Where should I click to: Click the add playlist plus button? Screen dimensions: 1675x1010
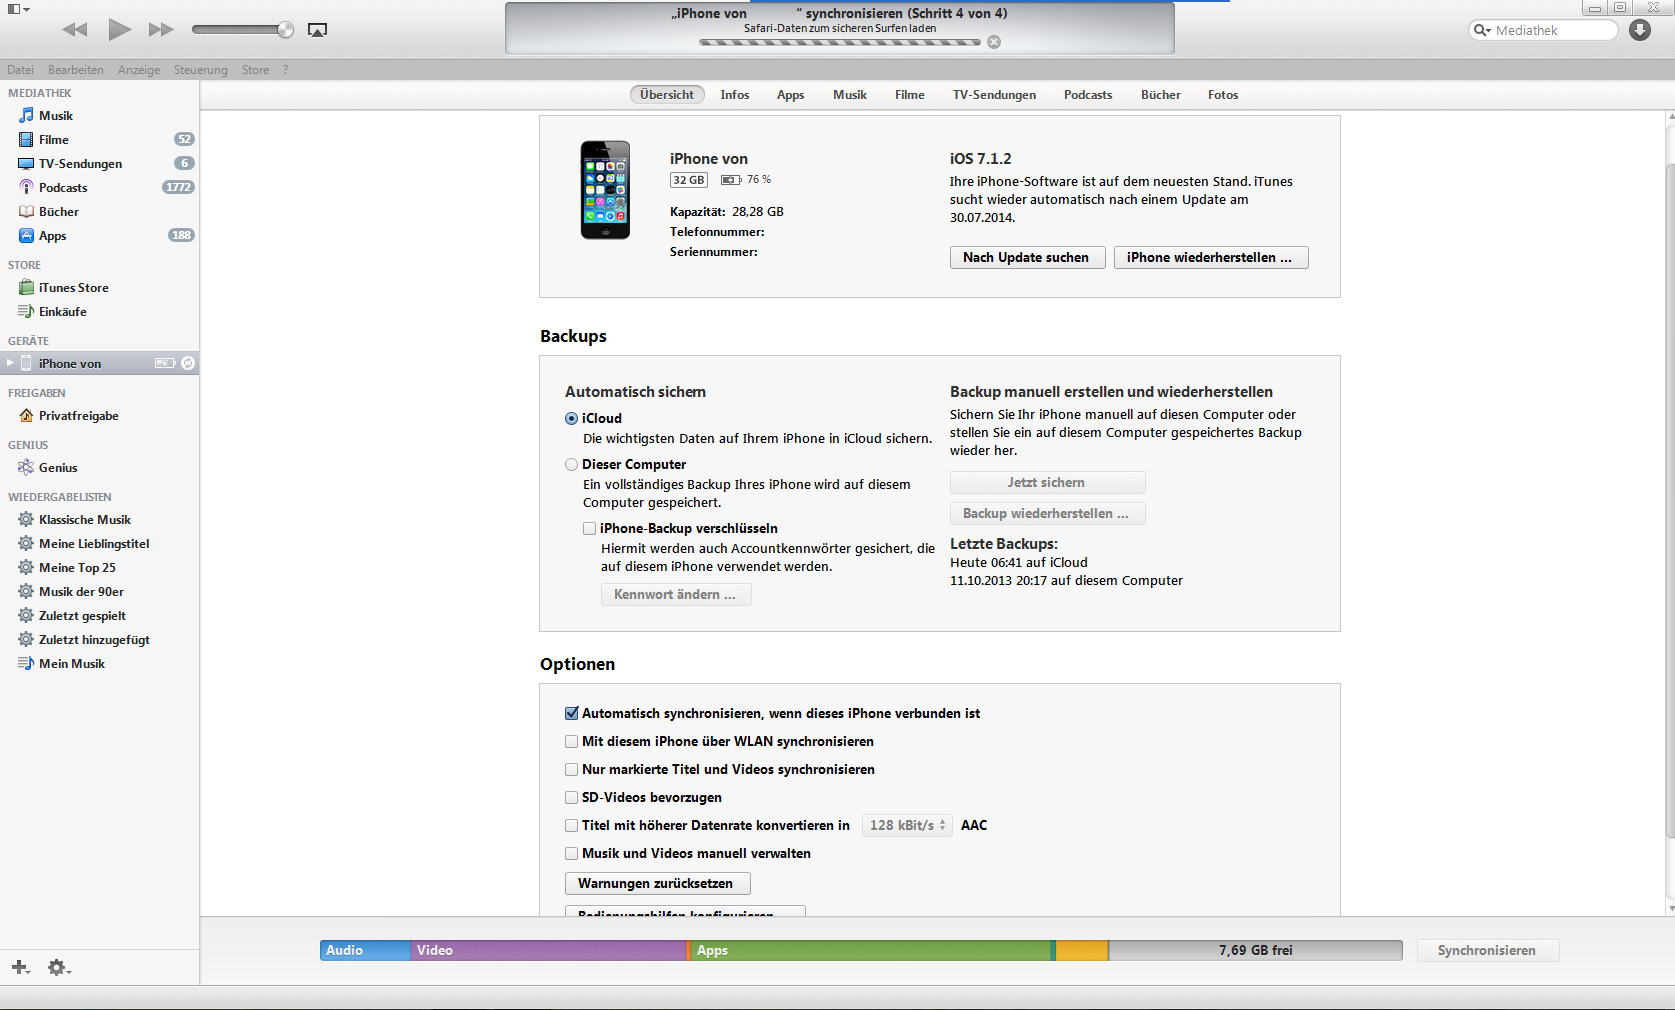pos(20,967)
